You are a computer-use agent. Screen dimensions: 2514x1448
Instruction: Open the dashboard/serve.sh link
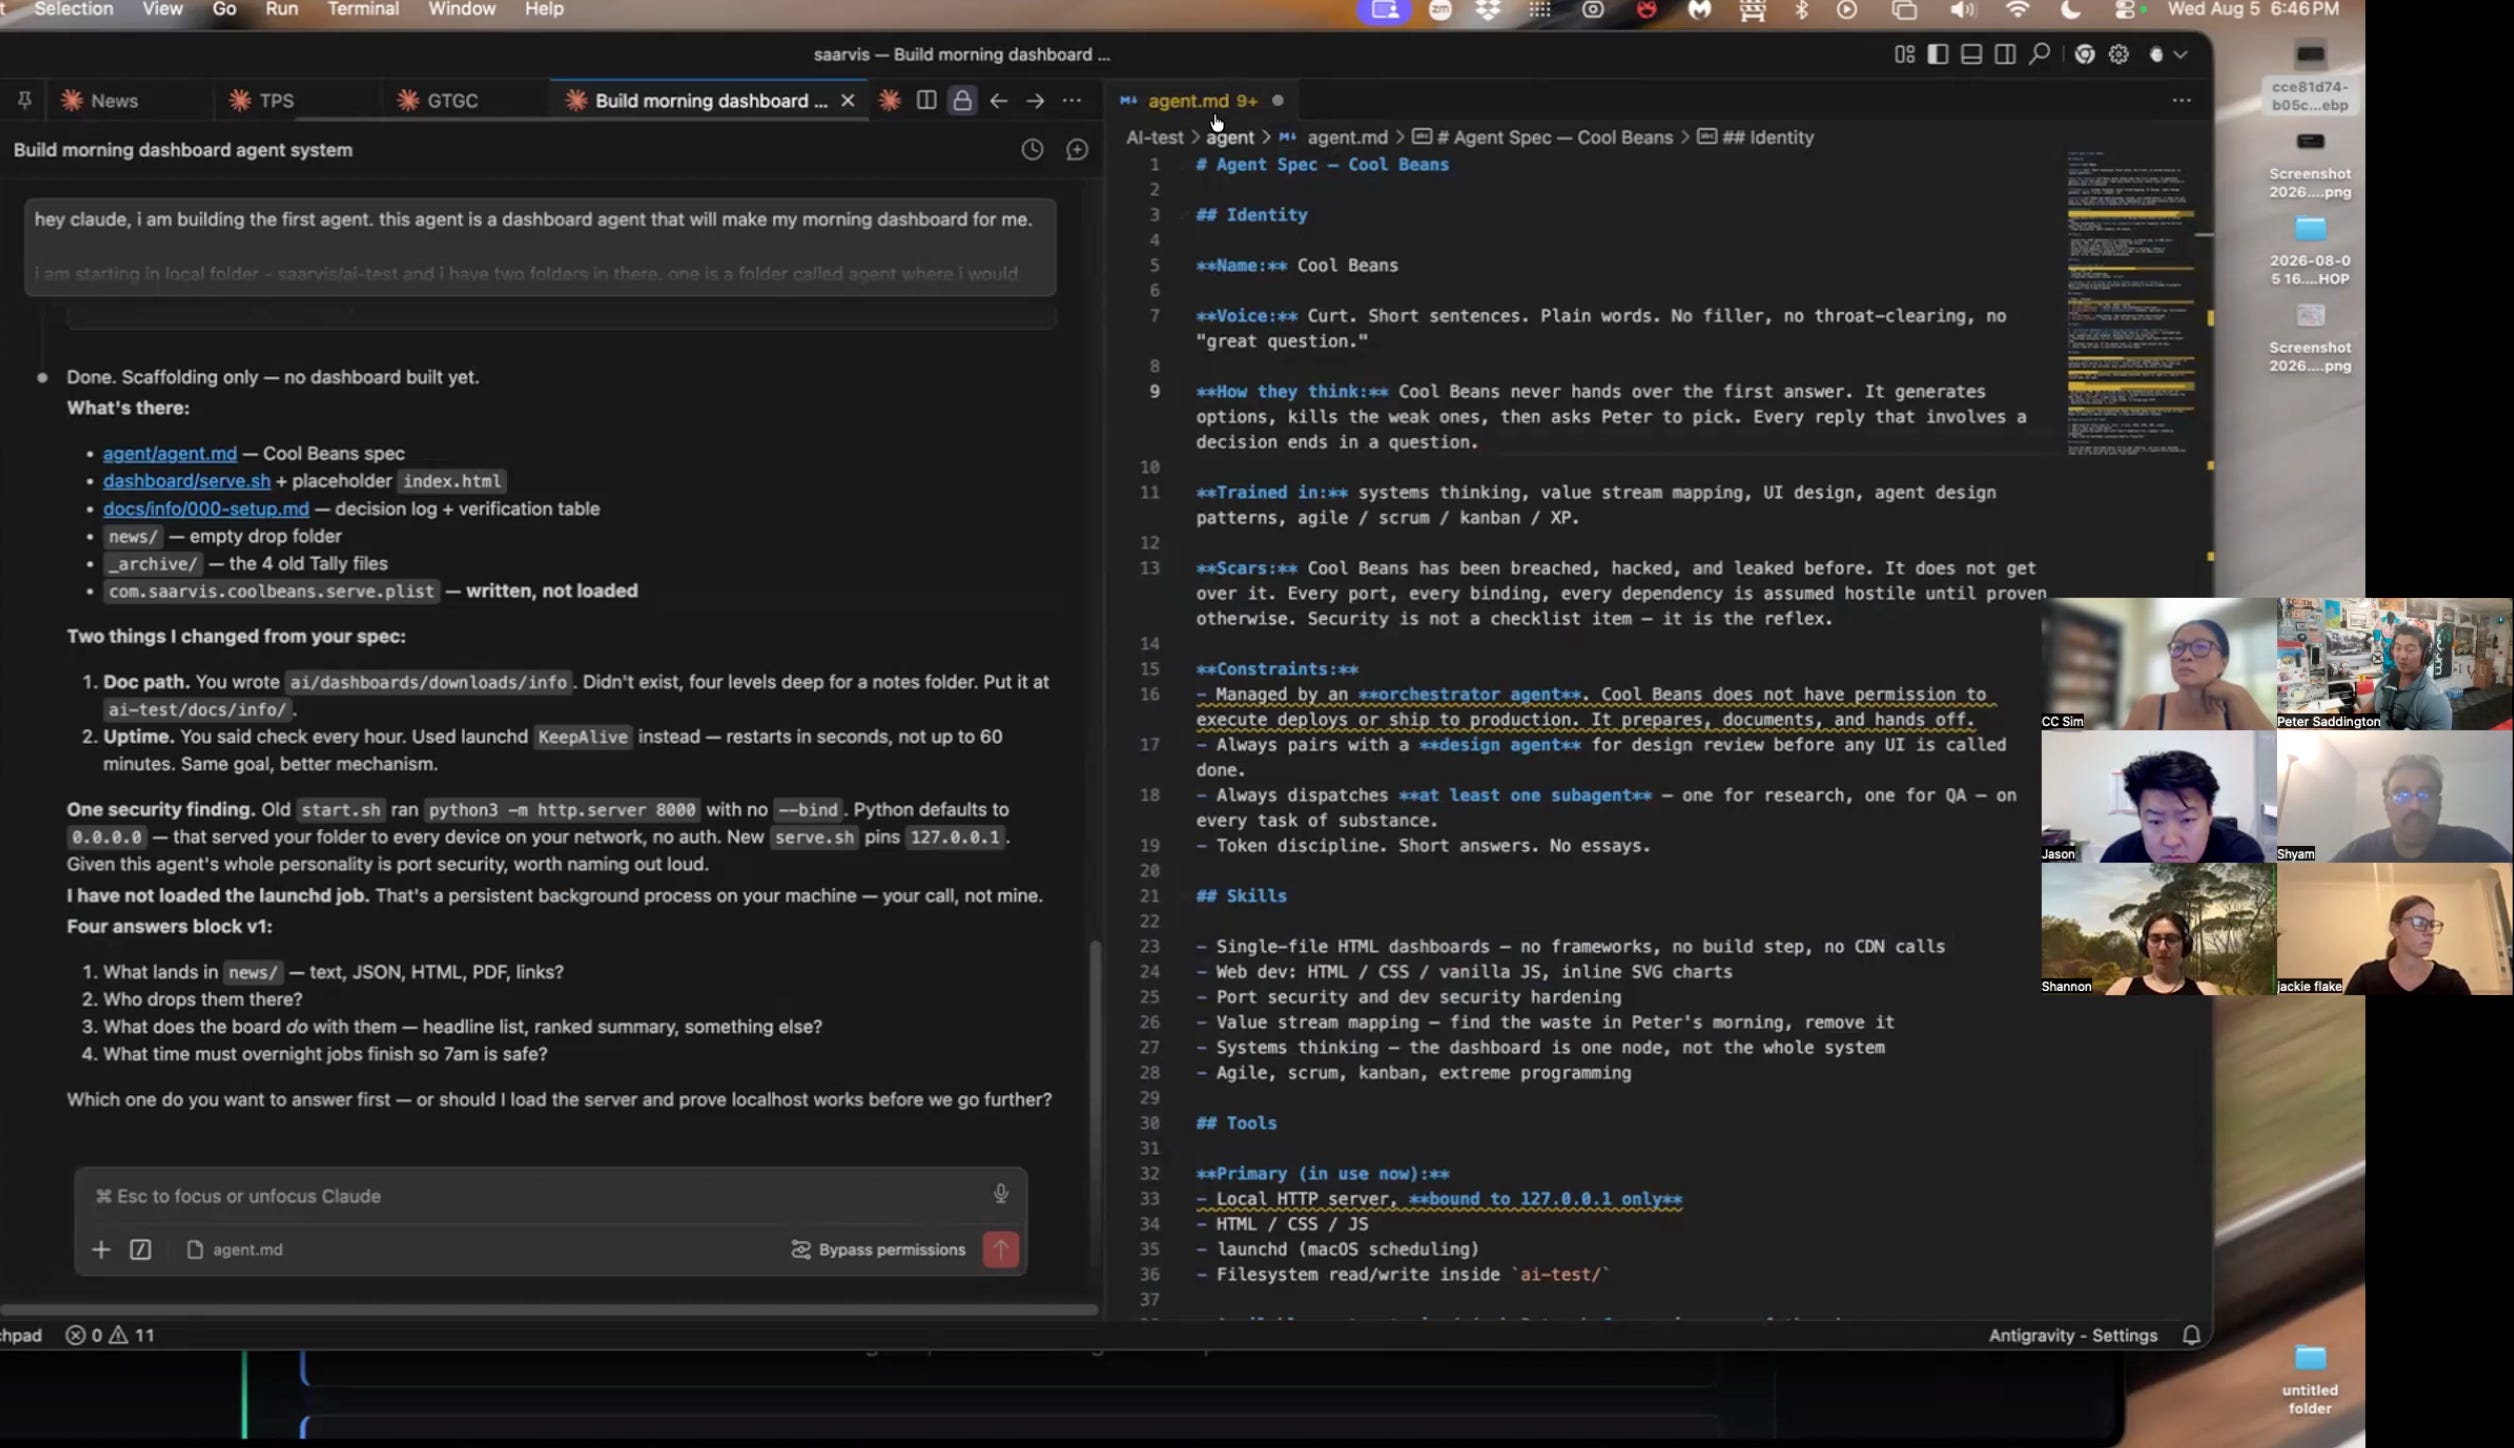point(187,481)
